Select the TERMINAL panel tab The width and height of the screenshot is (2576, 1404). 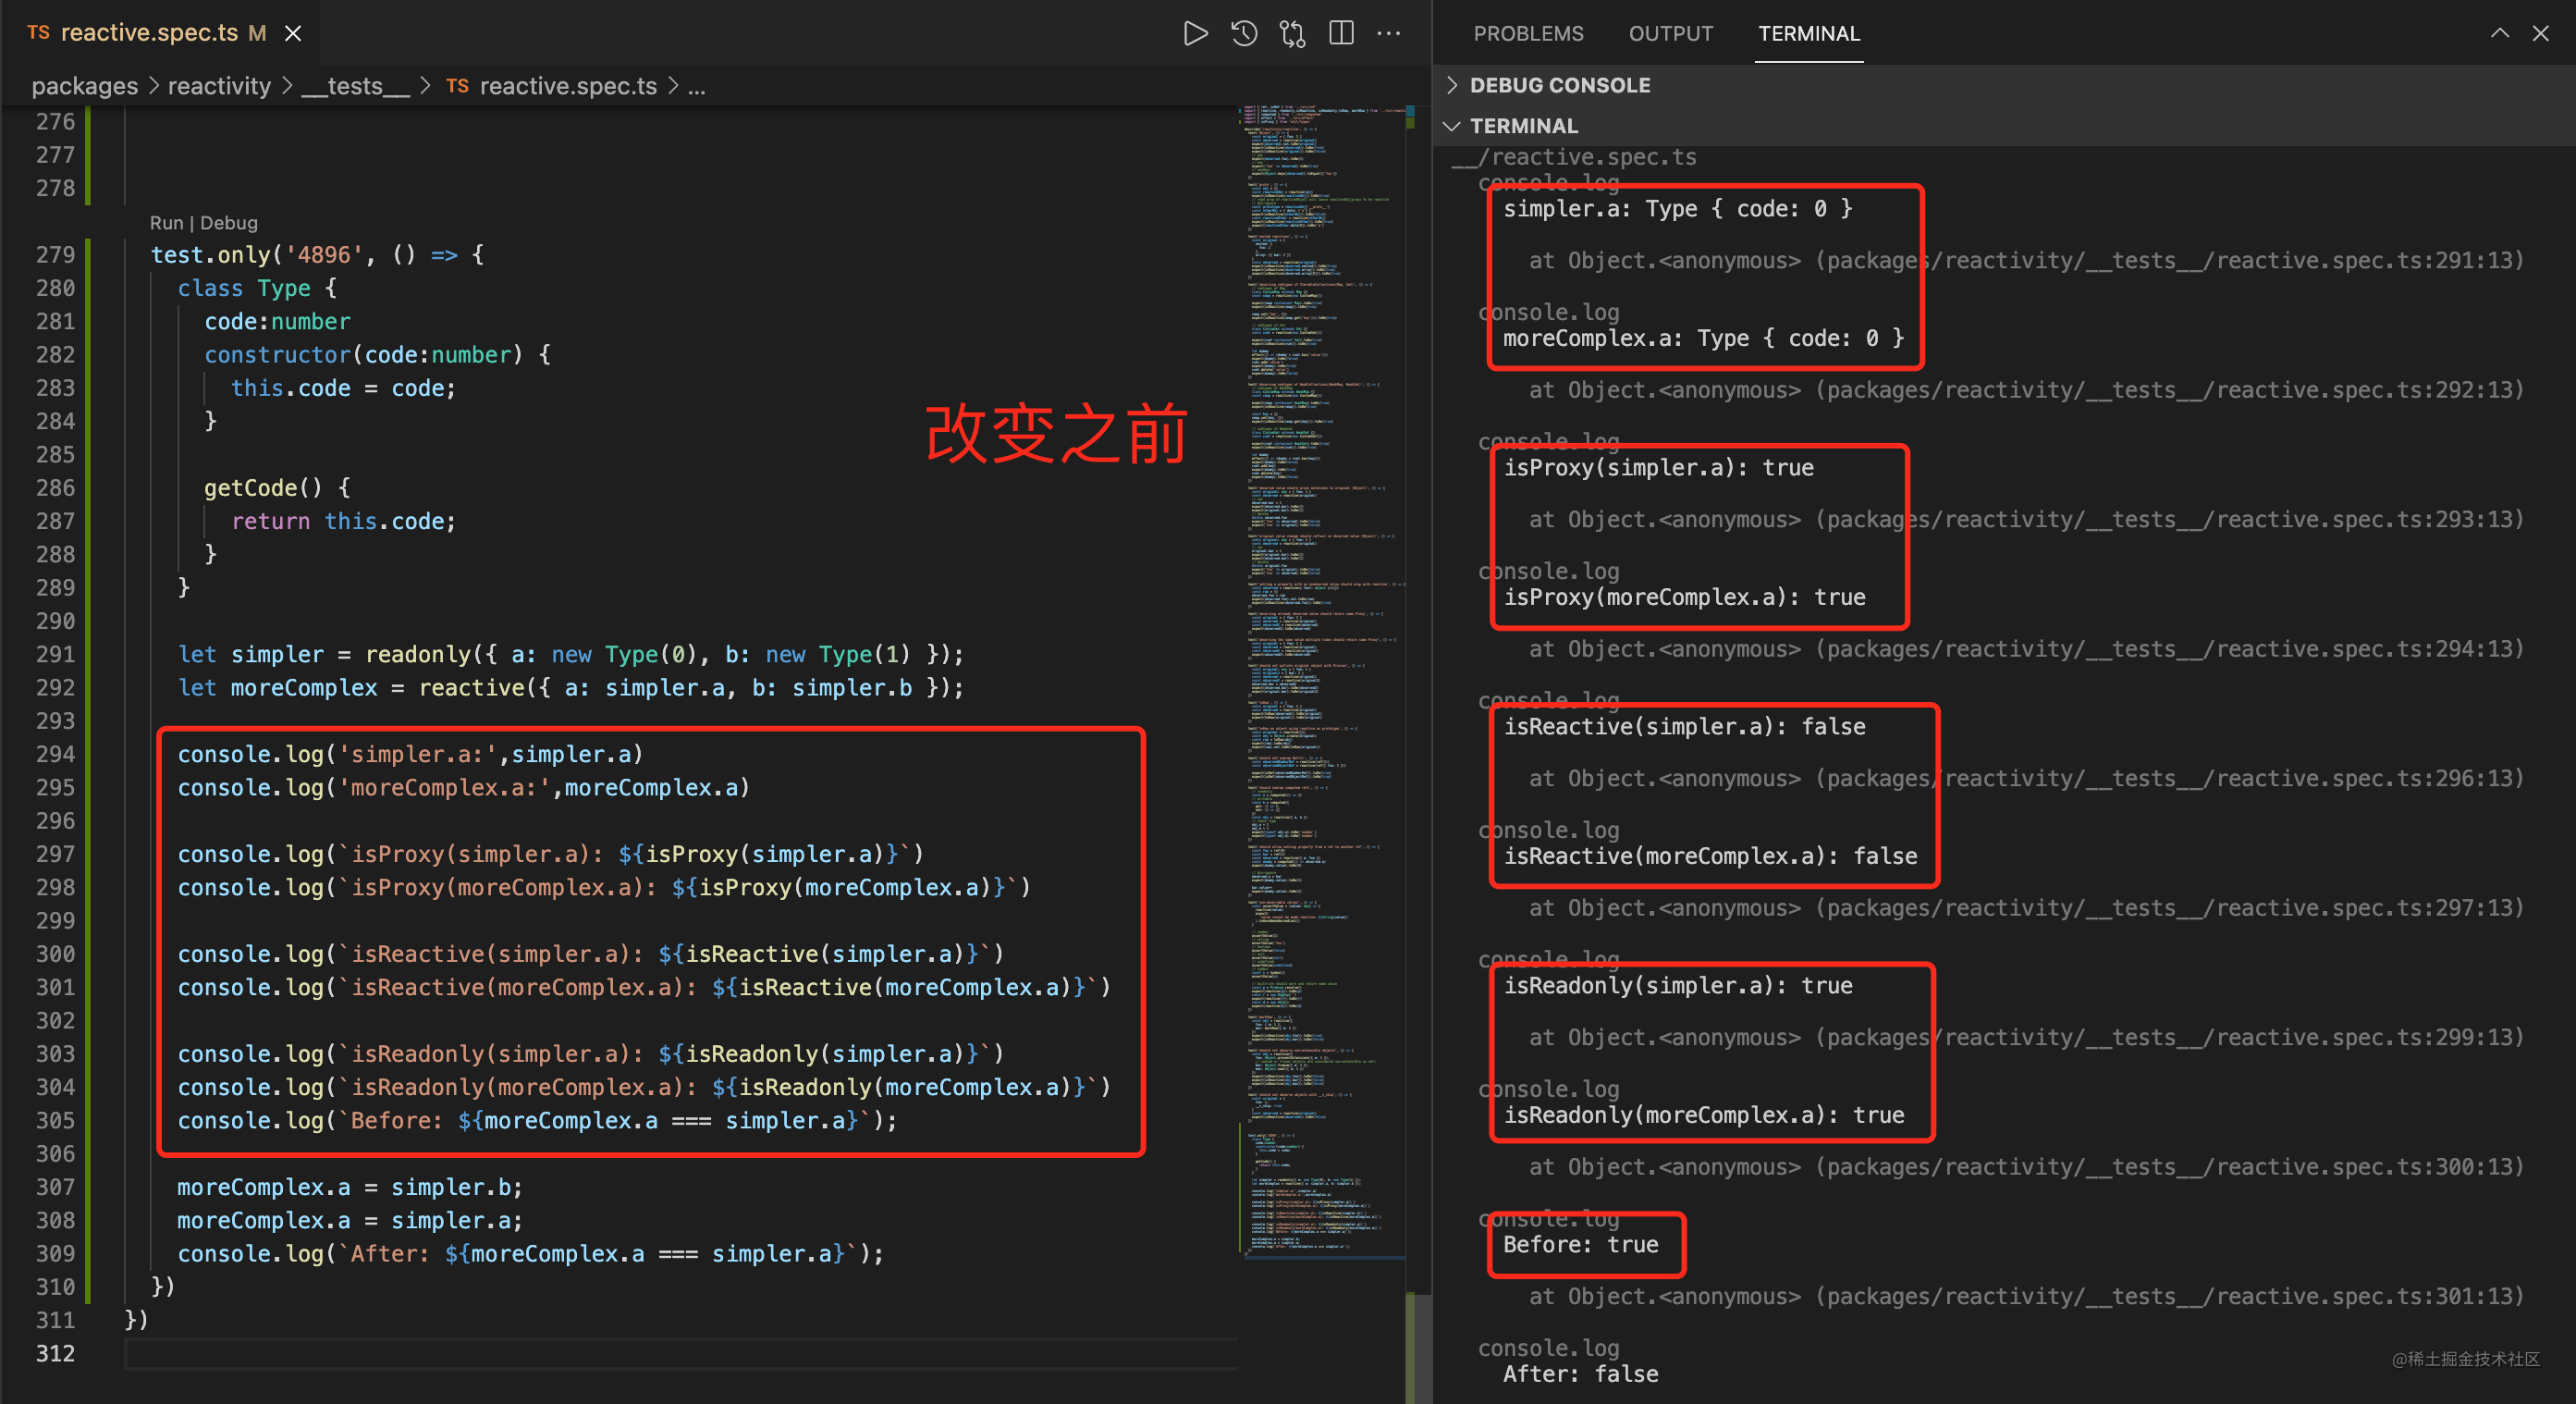pos(1809,33)
